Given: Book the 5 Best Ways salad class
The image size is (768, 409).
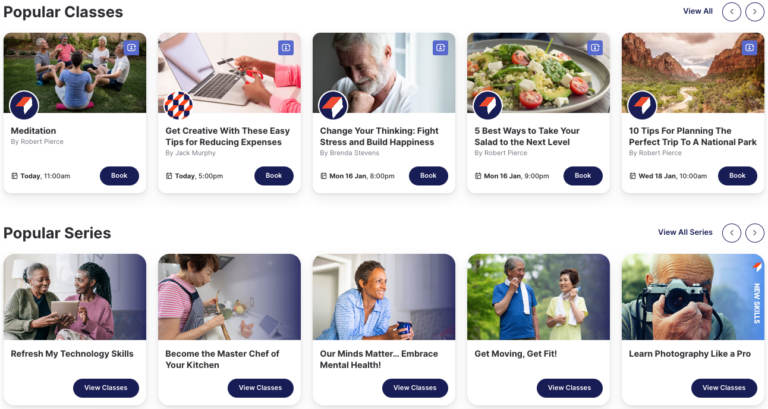Looking at the screenshot, I should point(583,176).
